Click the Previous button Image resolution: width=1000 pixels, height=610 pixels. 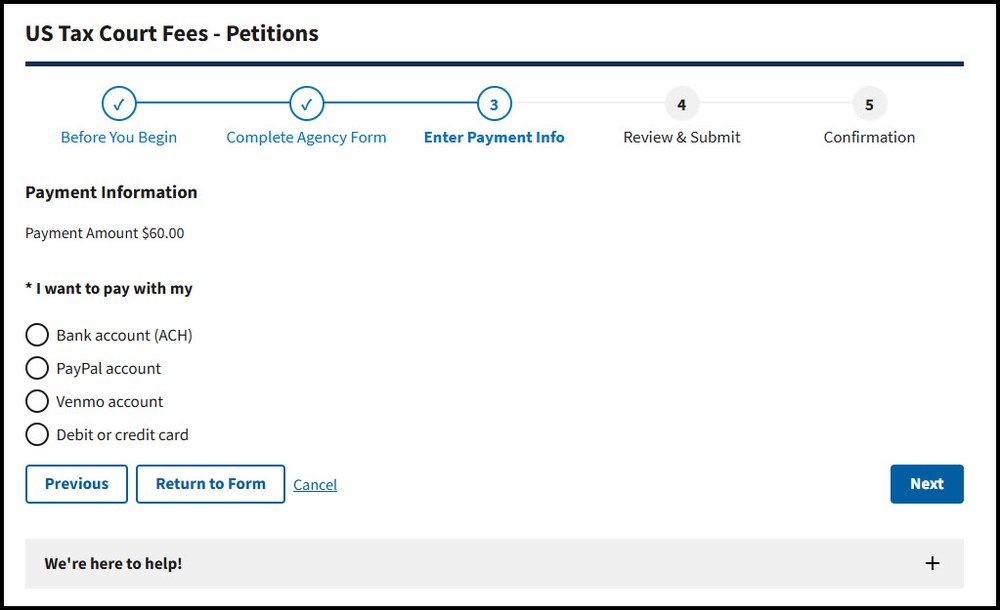click(x=76, y=483)
